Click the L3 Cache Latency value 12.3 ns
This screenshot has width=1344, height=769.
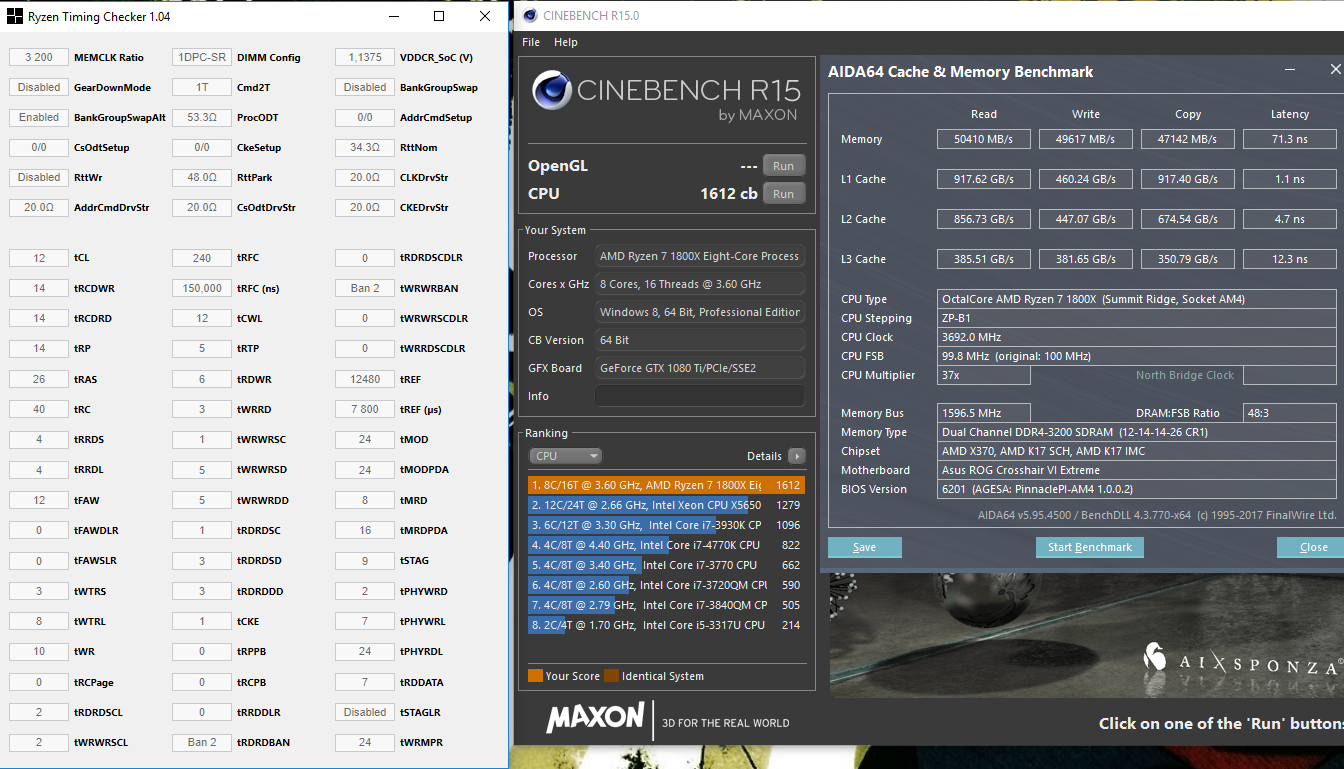tap(1289, 259)
